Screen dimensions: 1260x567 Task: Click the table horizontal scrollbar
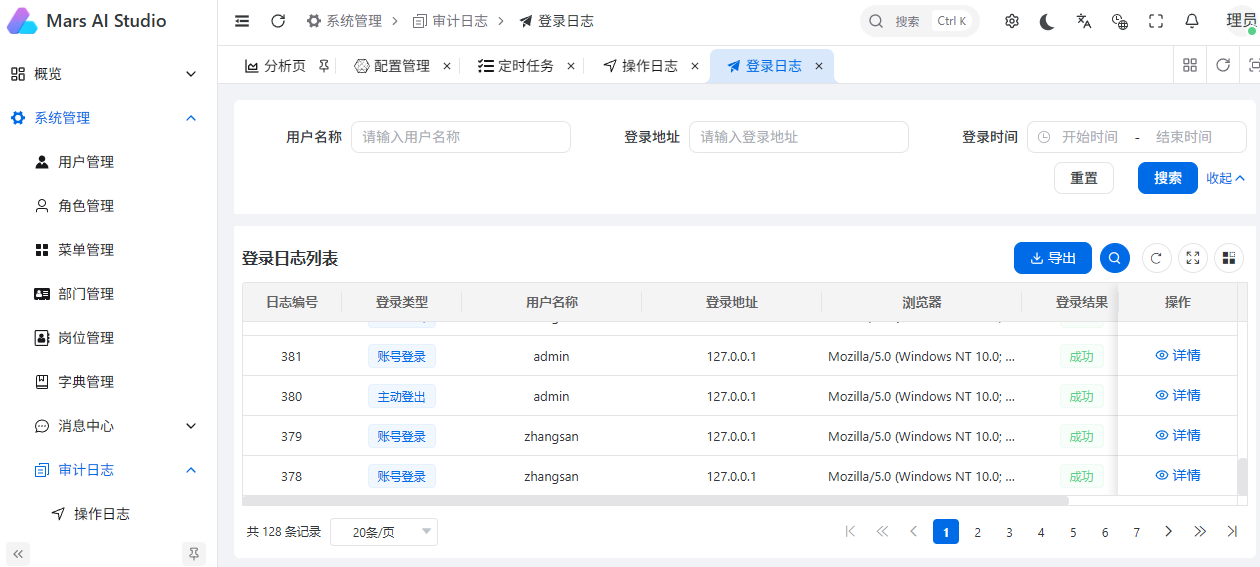click(656, 500)
